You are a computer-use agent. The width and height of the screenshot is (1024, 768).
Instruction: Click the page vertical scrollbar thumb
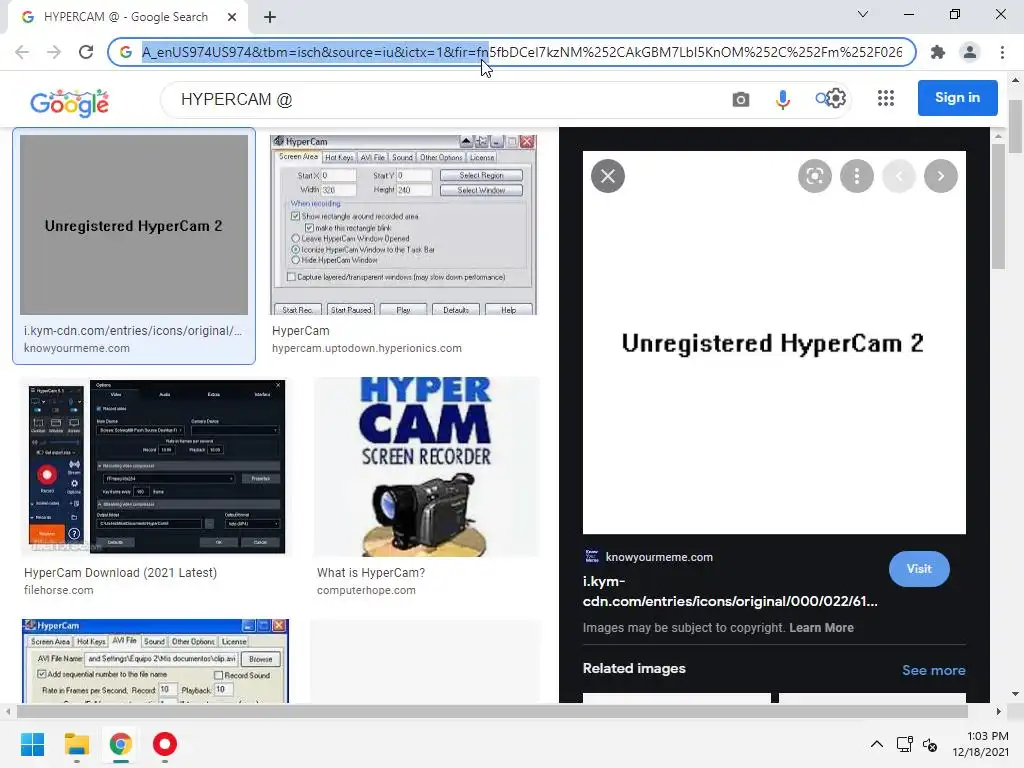[1016, 126]
